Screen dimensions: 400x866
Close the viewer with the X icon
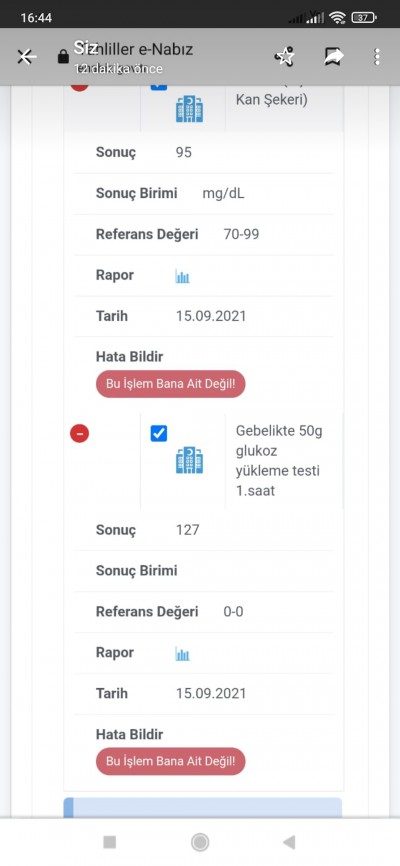point(26,56)
